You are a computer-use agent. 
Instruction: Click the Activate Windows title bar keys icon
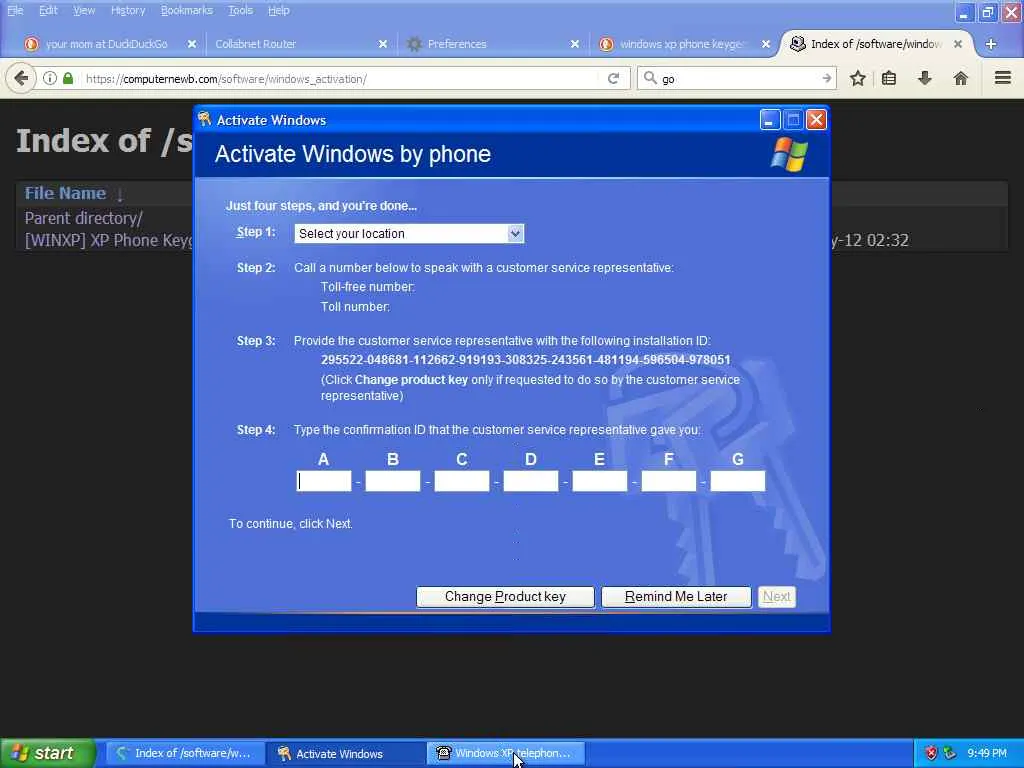click(x=204, y=119)
